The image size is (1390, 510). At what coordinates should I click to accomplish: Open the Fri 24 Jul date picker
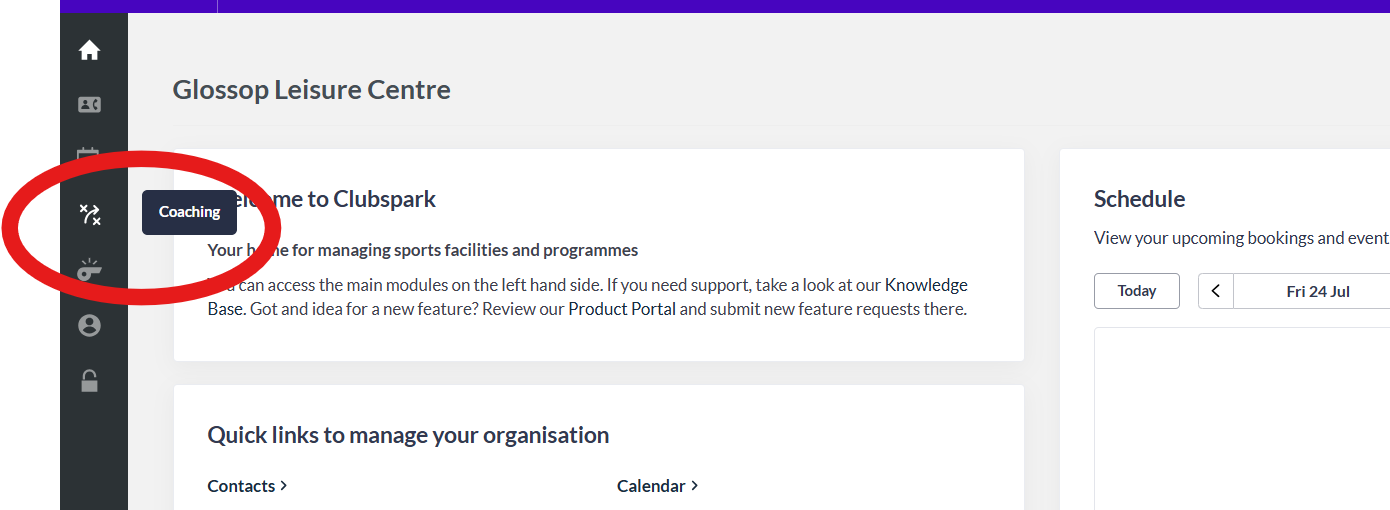(1318, 291)
